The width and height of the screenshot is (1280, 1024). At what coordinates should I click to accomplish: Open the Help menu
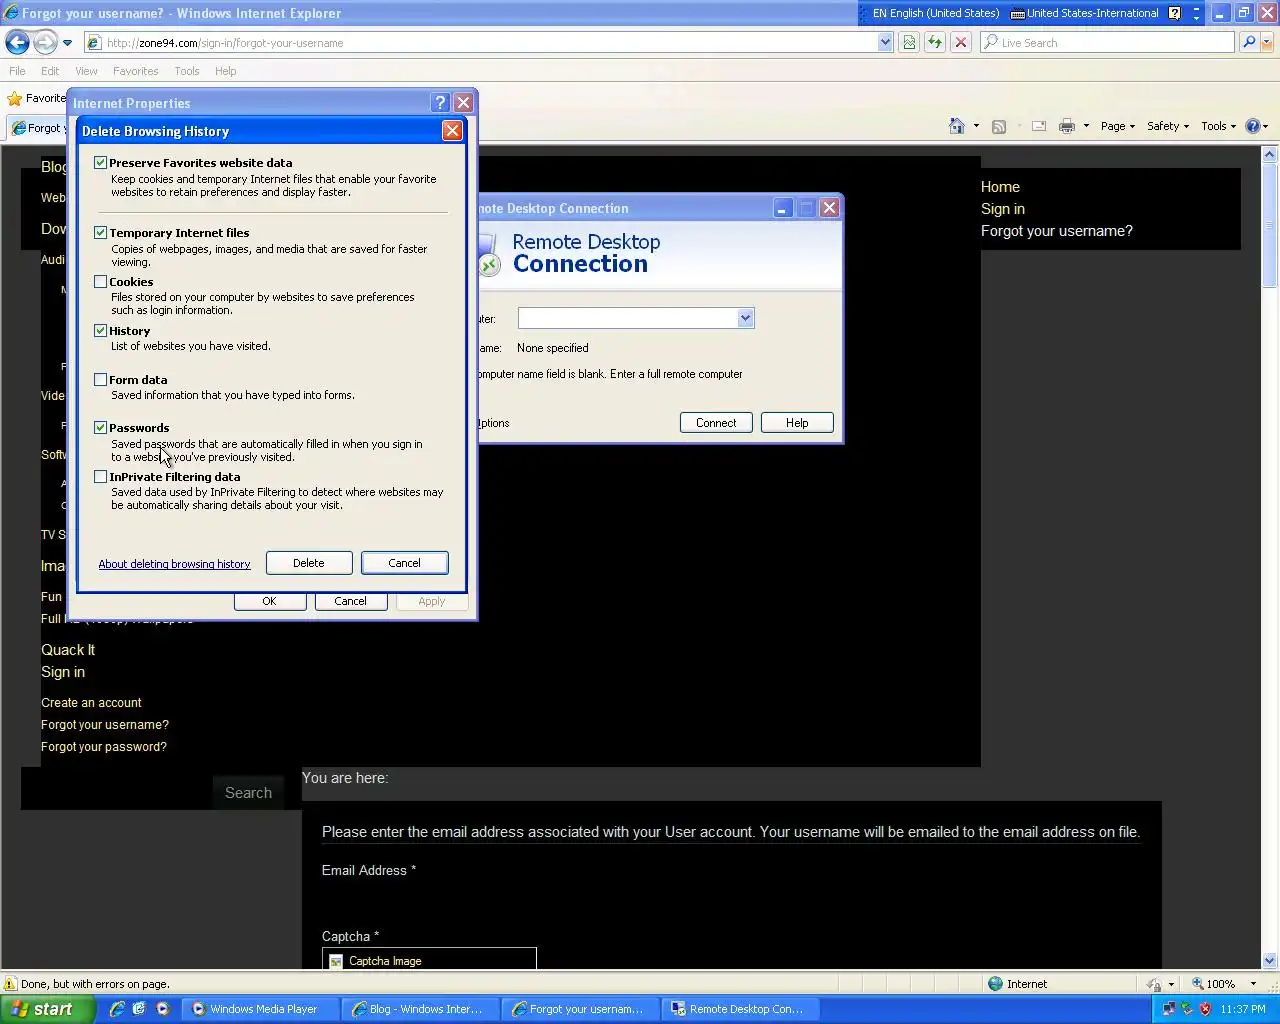pyautogui.click(x=226, y=71)
